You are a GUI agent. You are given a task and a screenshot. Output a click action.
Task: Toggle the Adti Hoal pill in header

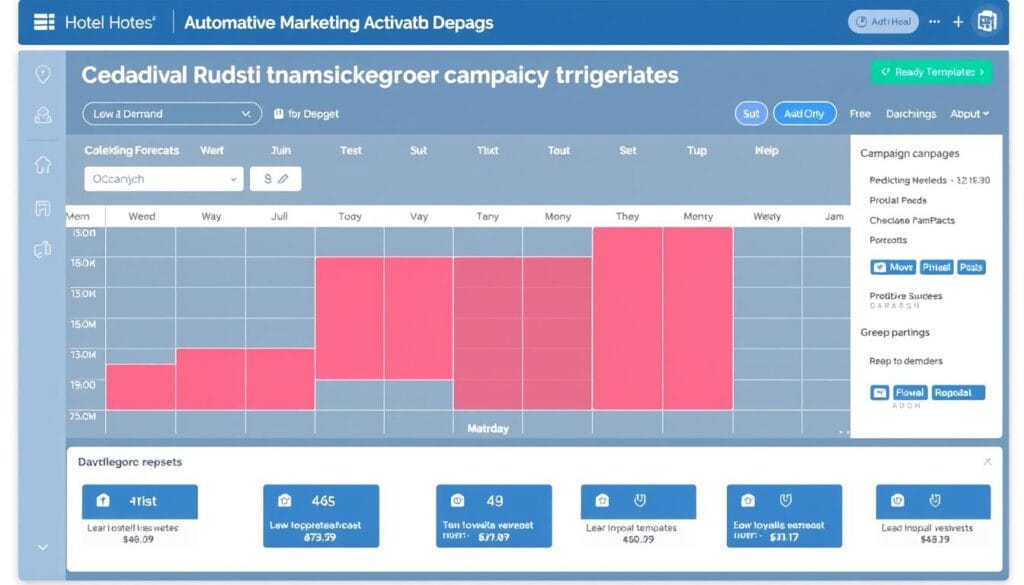[883, 21]
